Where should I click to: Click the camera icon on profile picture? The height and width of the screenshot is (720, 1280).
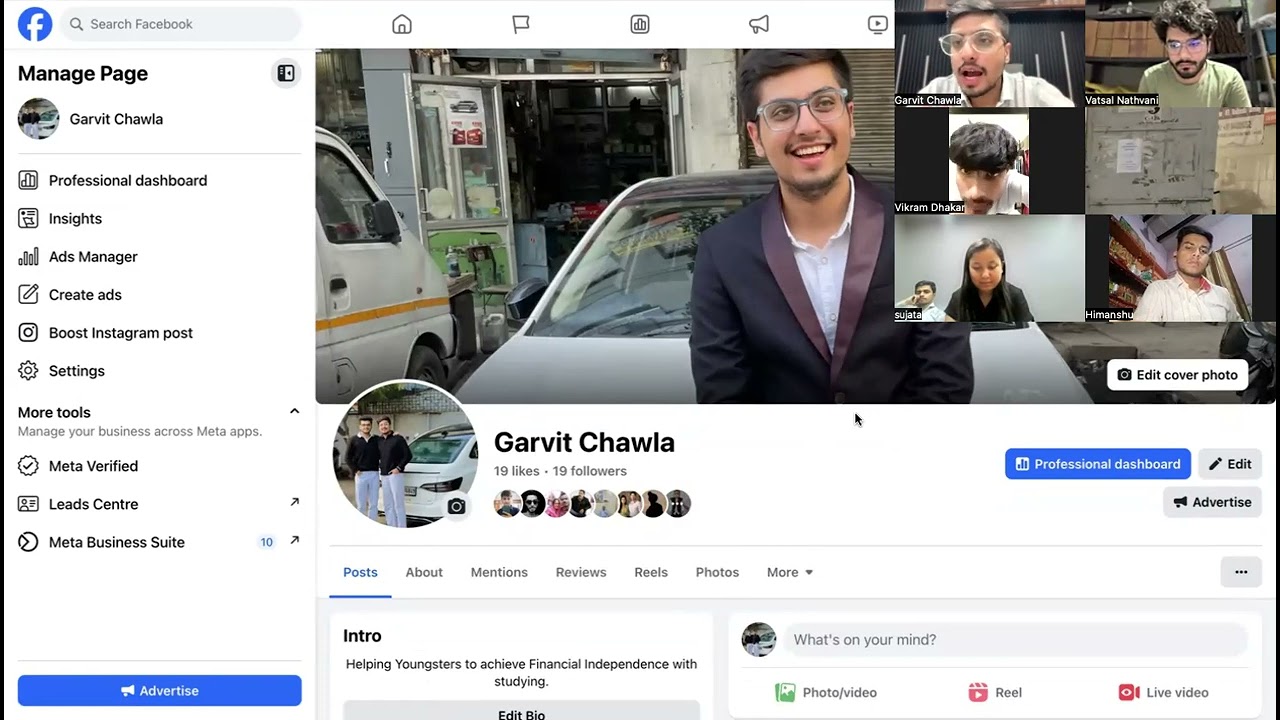tap(456, 507)
